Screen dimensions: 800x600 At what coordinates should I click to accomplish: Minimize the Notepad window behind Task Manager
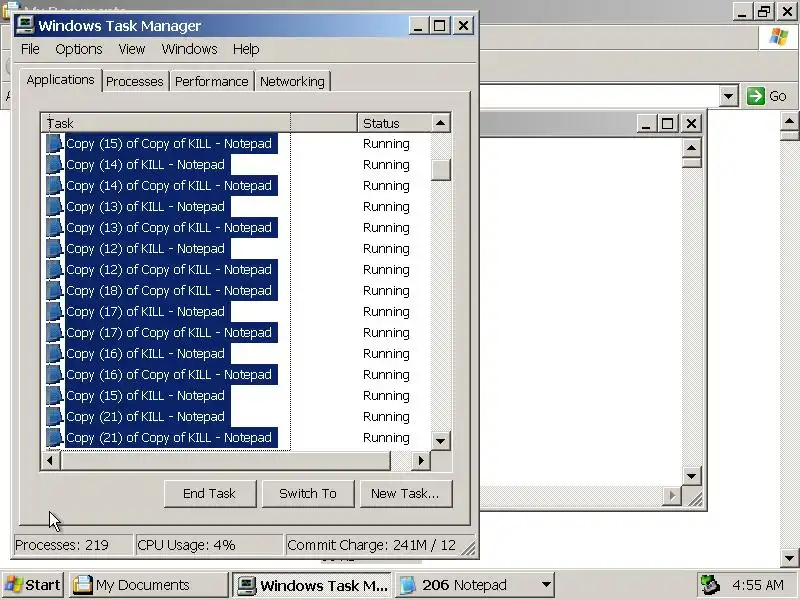click(x=646, y=123)
